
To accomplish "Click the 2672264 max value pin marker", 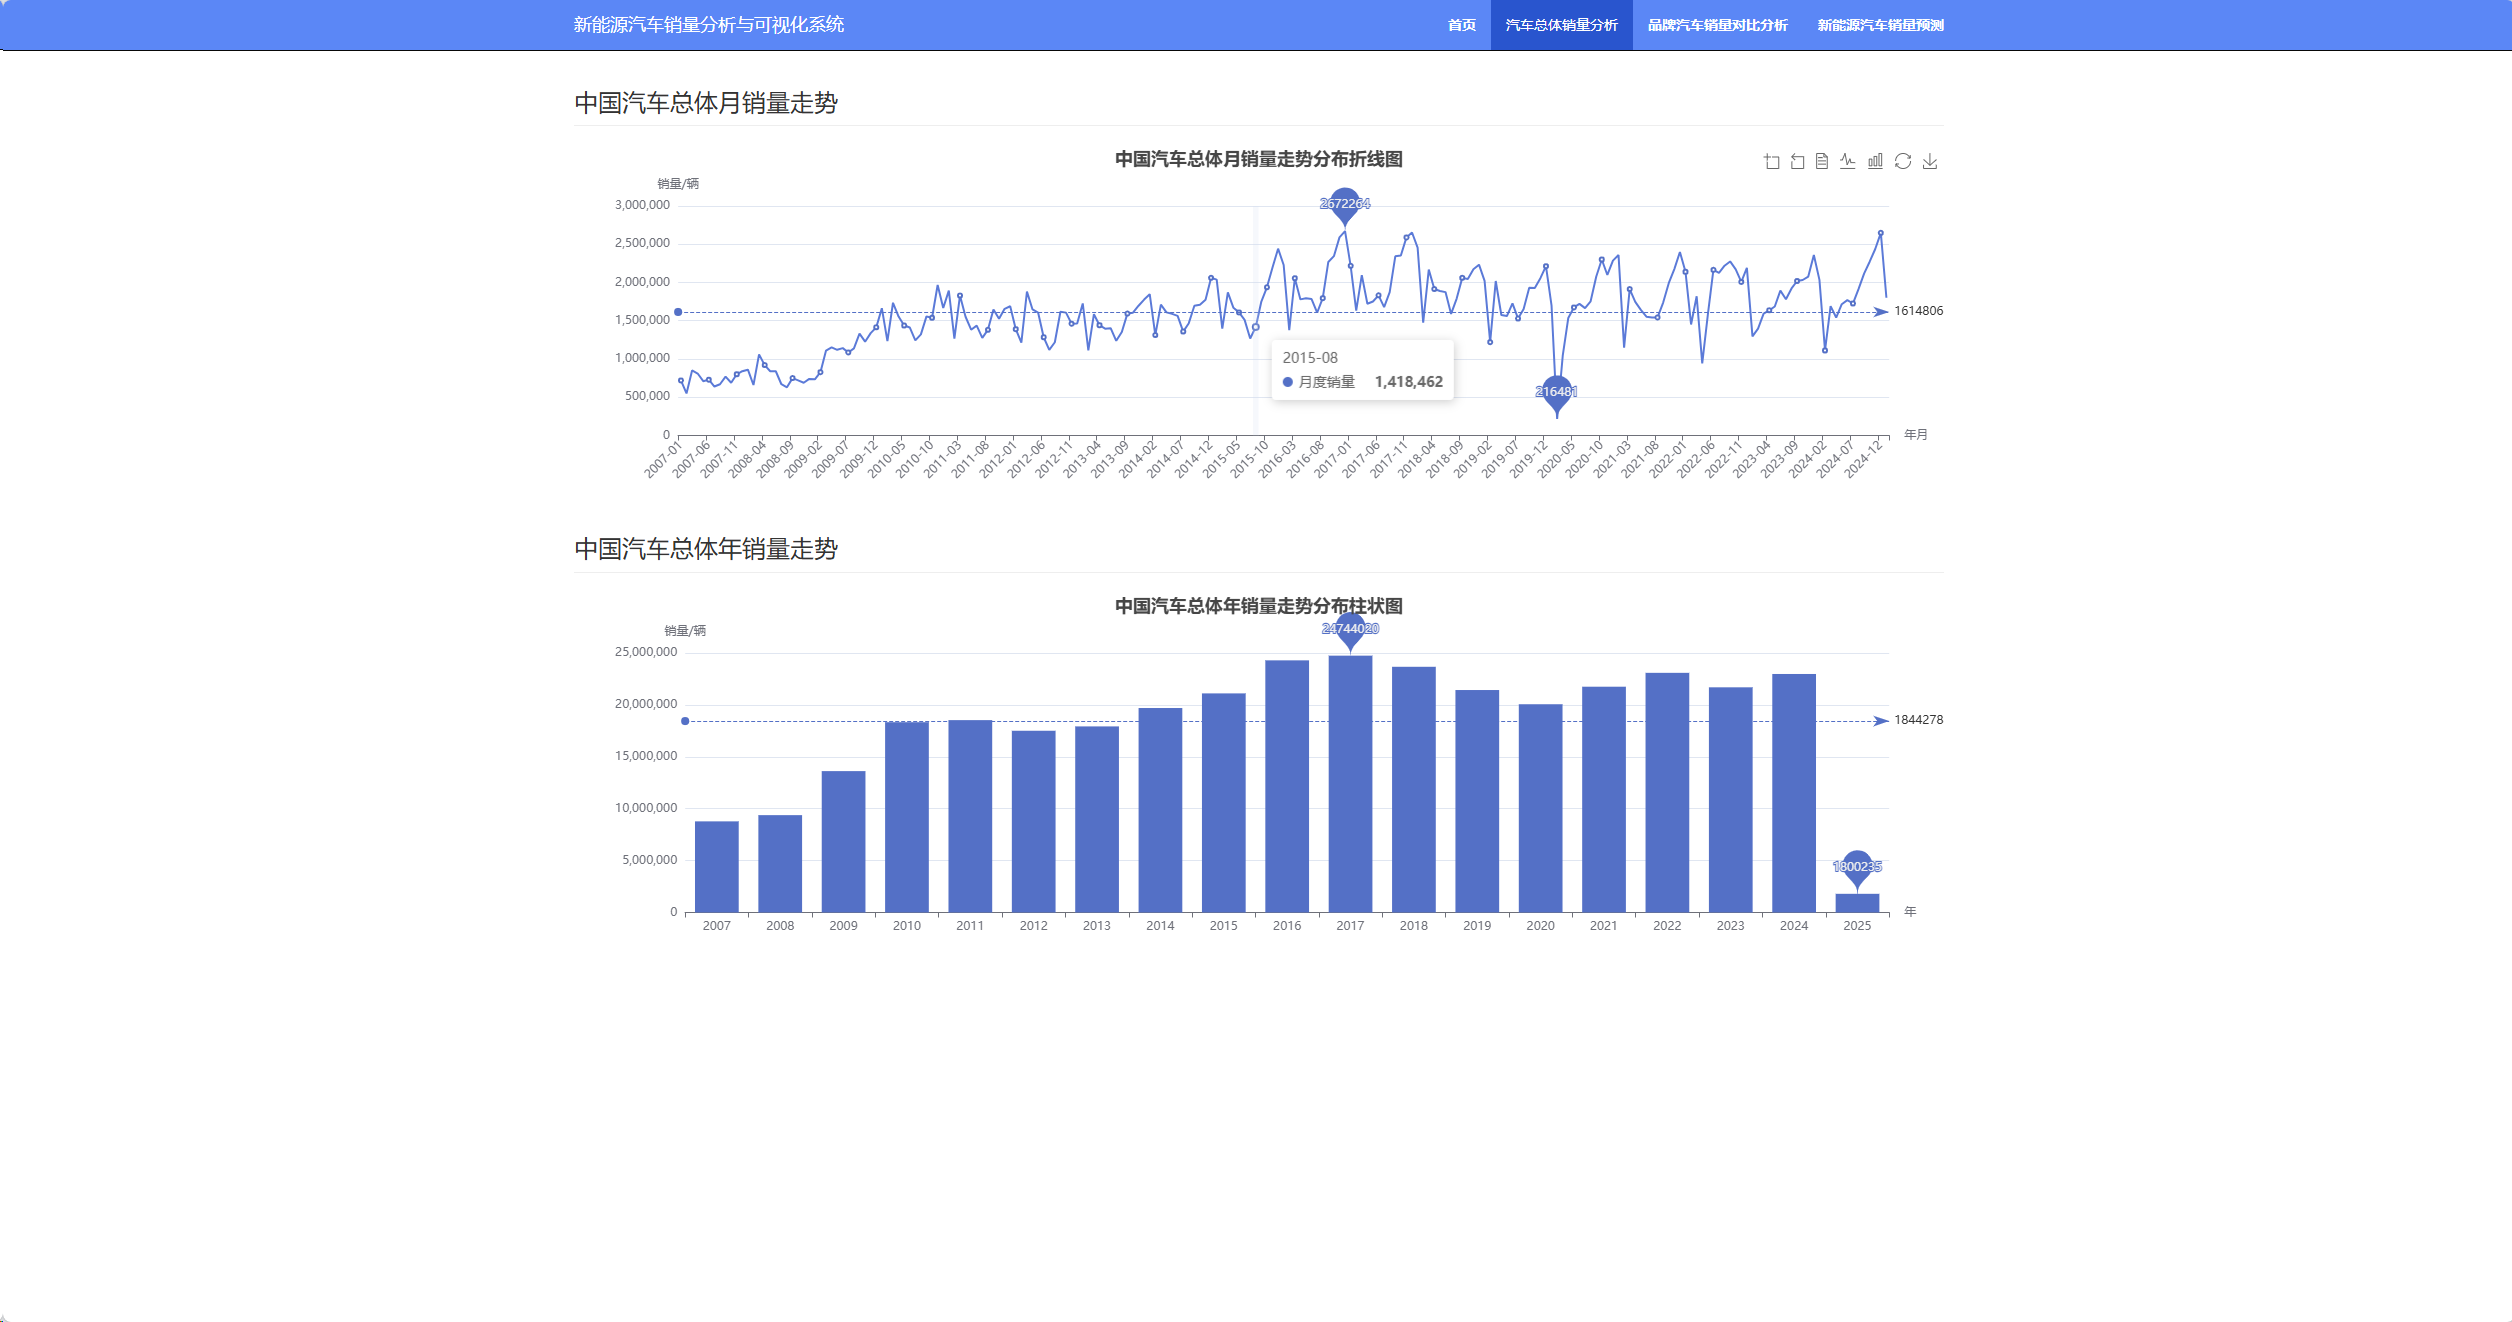I will [1345, 204].
